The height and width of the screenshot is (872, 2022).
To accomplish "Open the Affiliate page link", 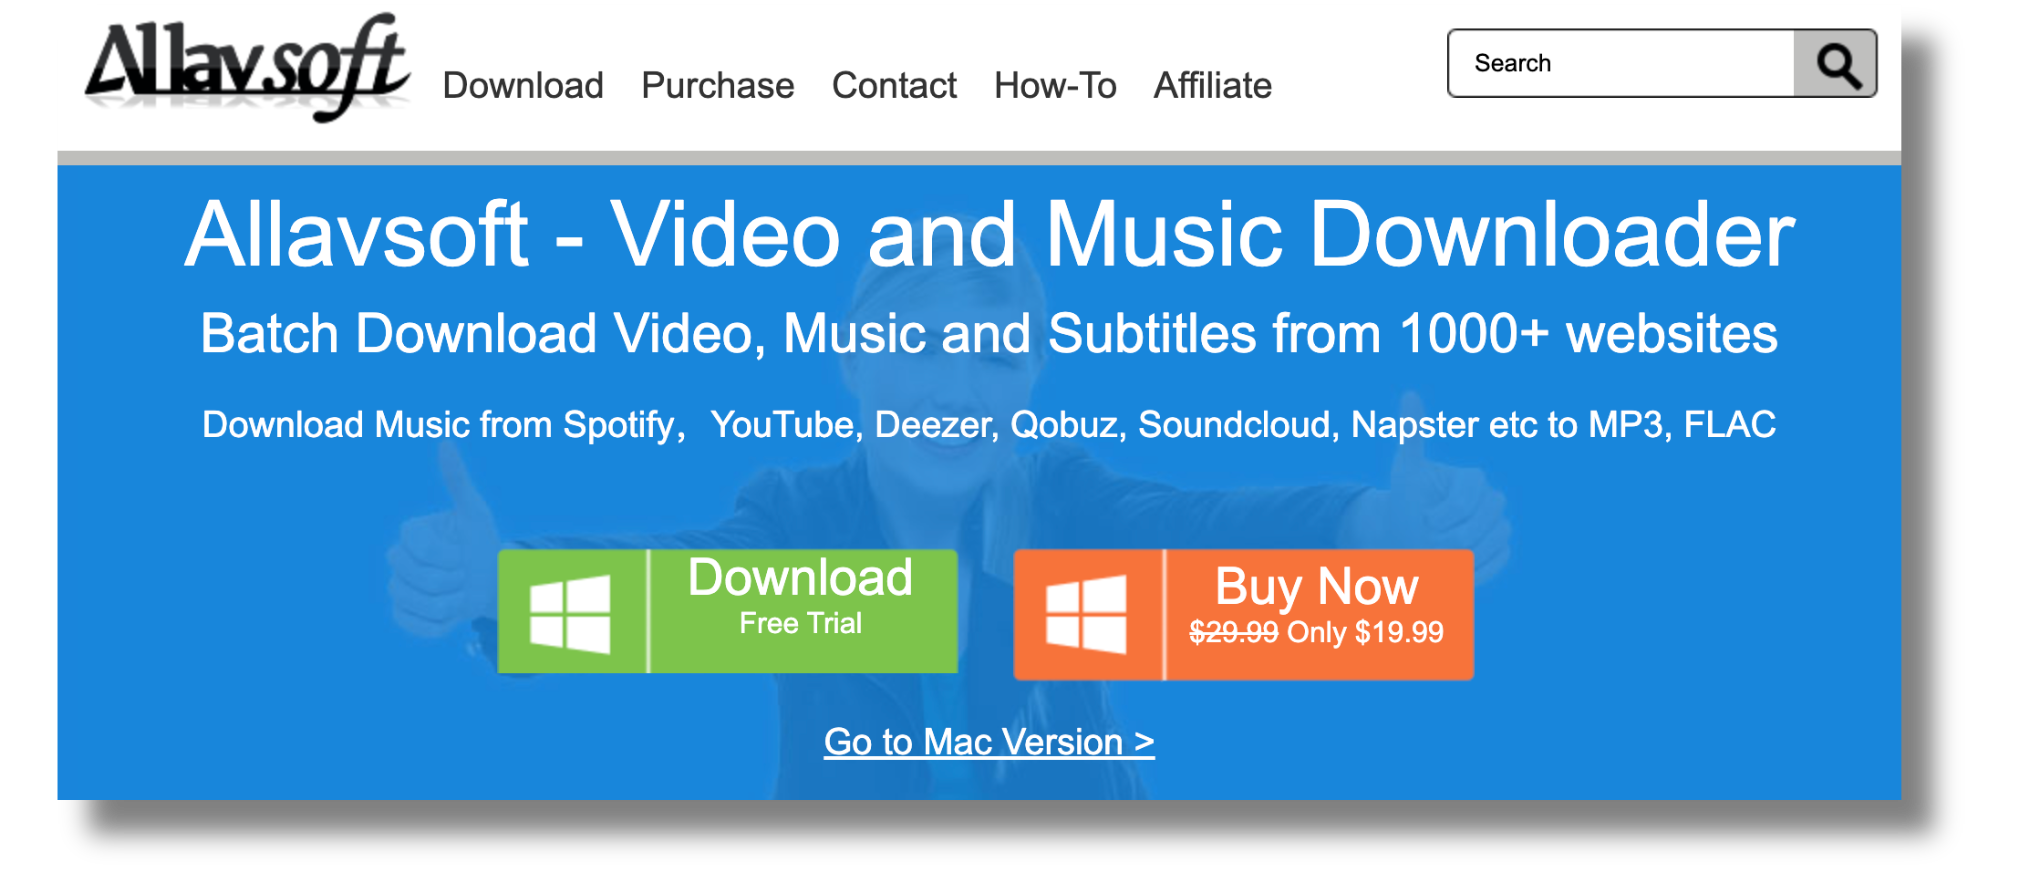I will [1213, 86].
